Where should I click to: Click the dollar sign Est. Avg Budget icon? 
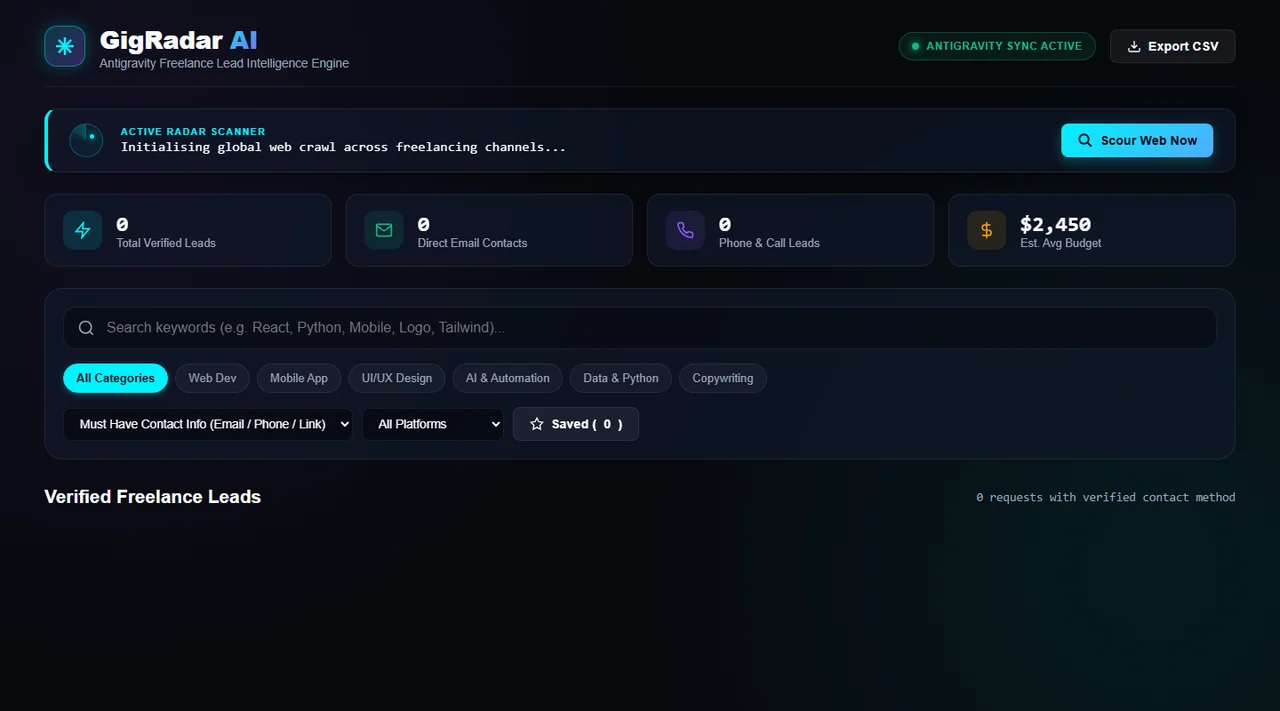[986, 230]
